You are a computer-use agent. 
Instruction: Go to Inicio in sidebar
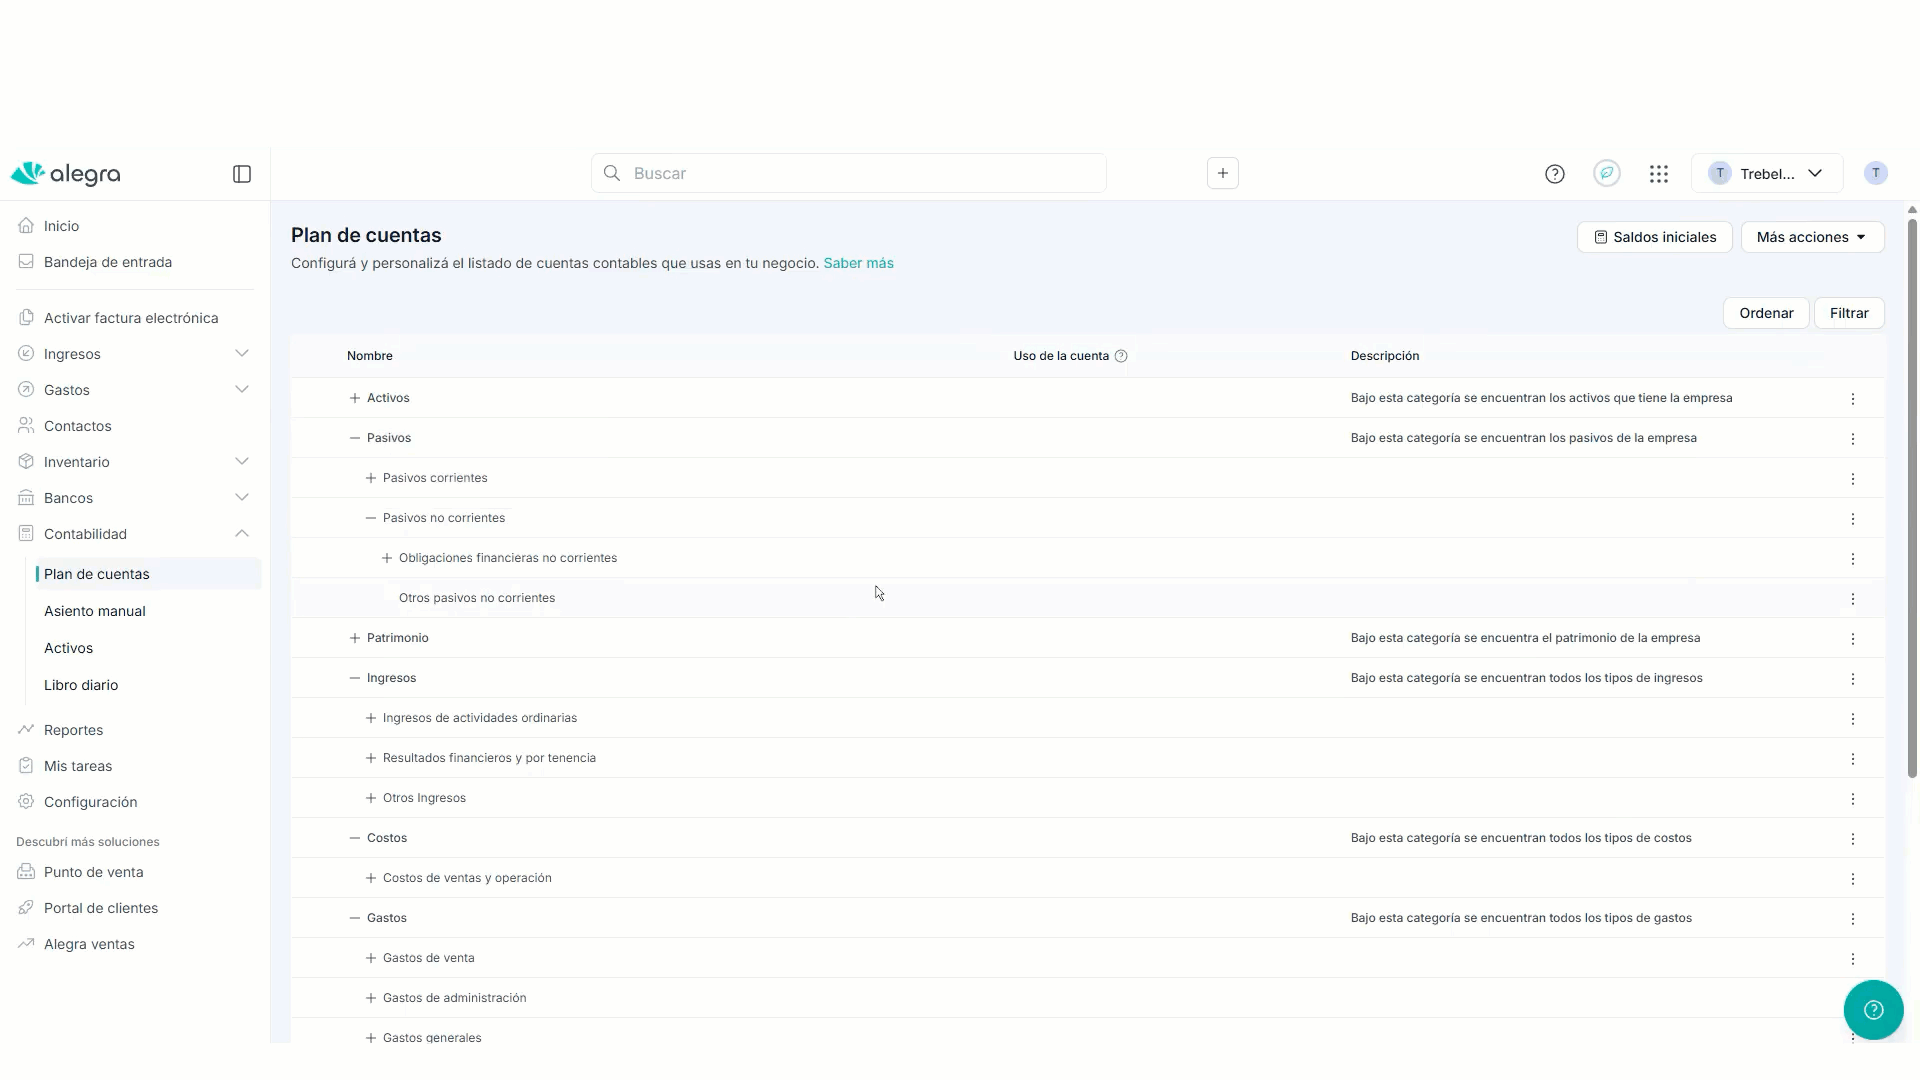point(61,226)
